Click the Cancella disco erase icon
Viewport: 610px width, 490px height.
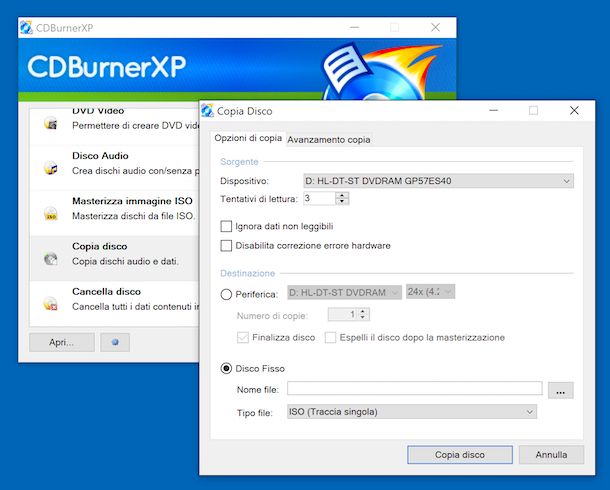point(51,304)
